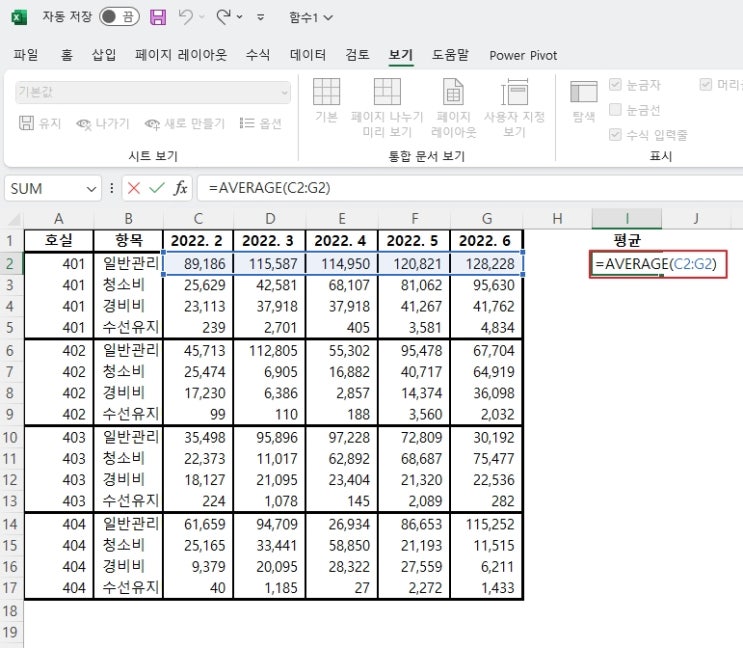Toggle the 수식 입력줄 checkbox
The width and height of the screenshot is (743, 648).
[x=615, y=135]
